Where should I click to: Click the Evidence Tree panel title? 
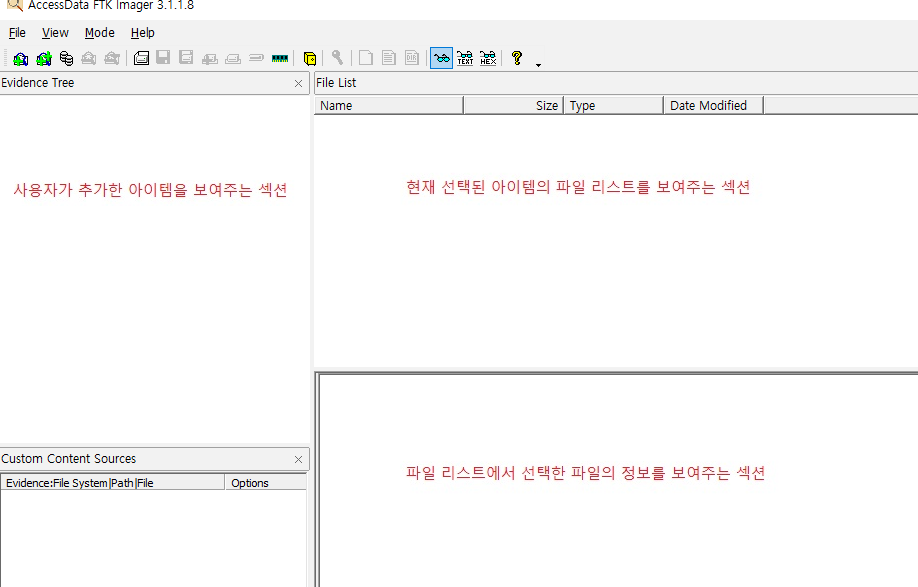pyautogui.click(x=37, y=83)
